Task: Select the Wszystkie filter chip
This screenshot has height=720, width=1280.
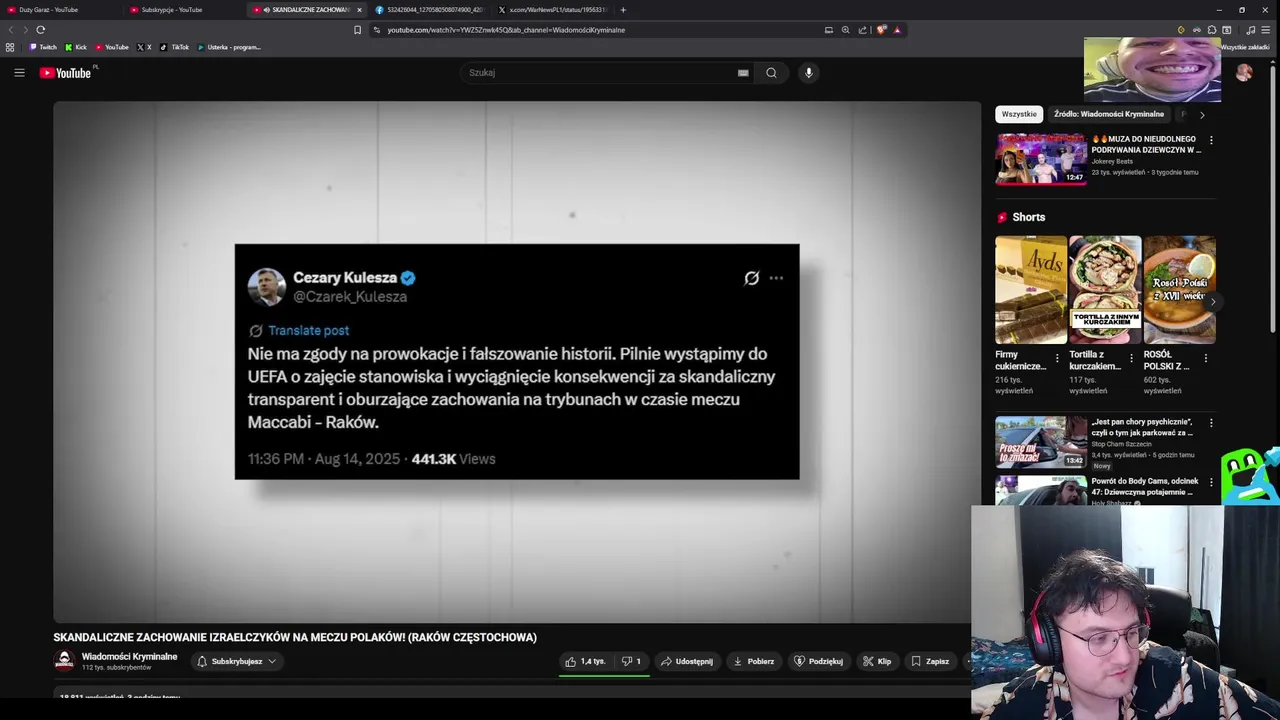Action: click(1019, 114)
